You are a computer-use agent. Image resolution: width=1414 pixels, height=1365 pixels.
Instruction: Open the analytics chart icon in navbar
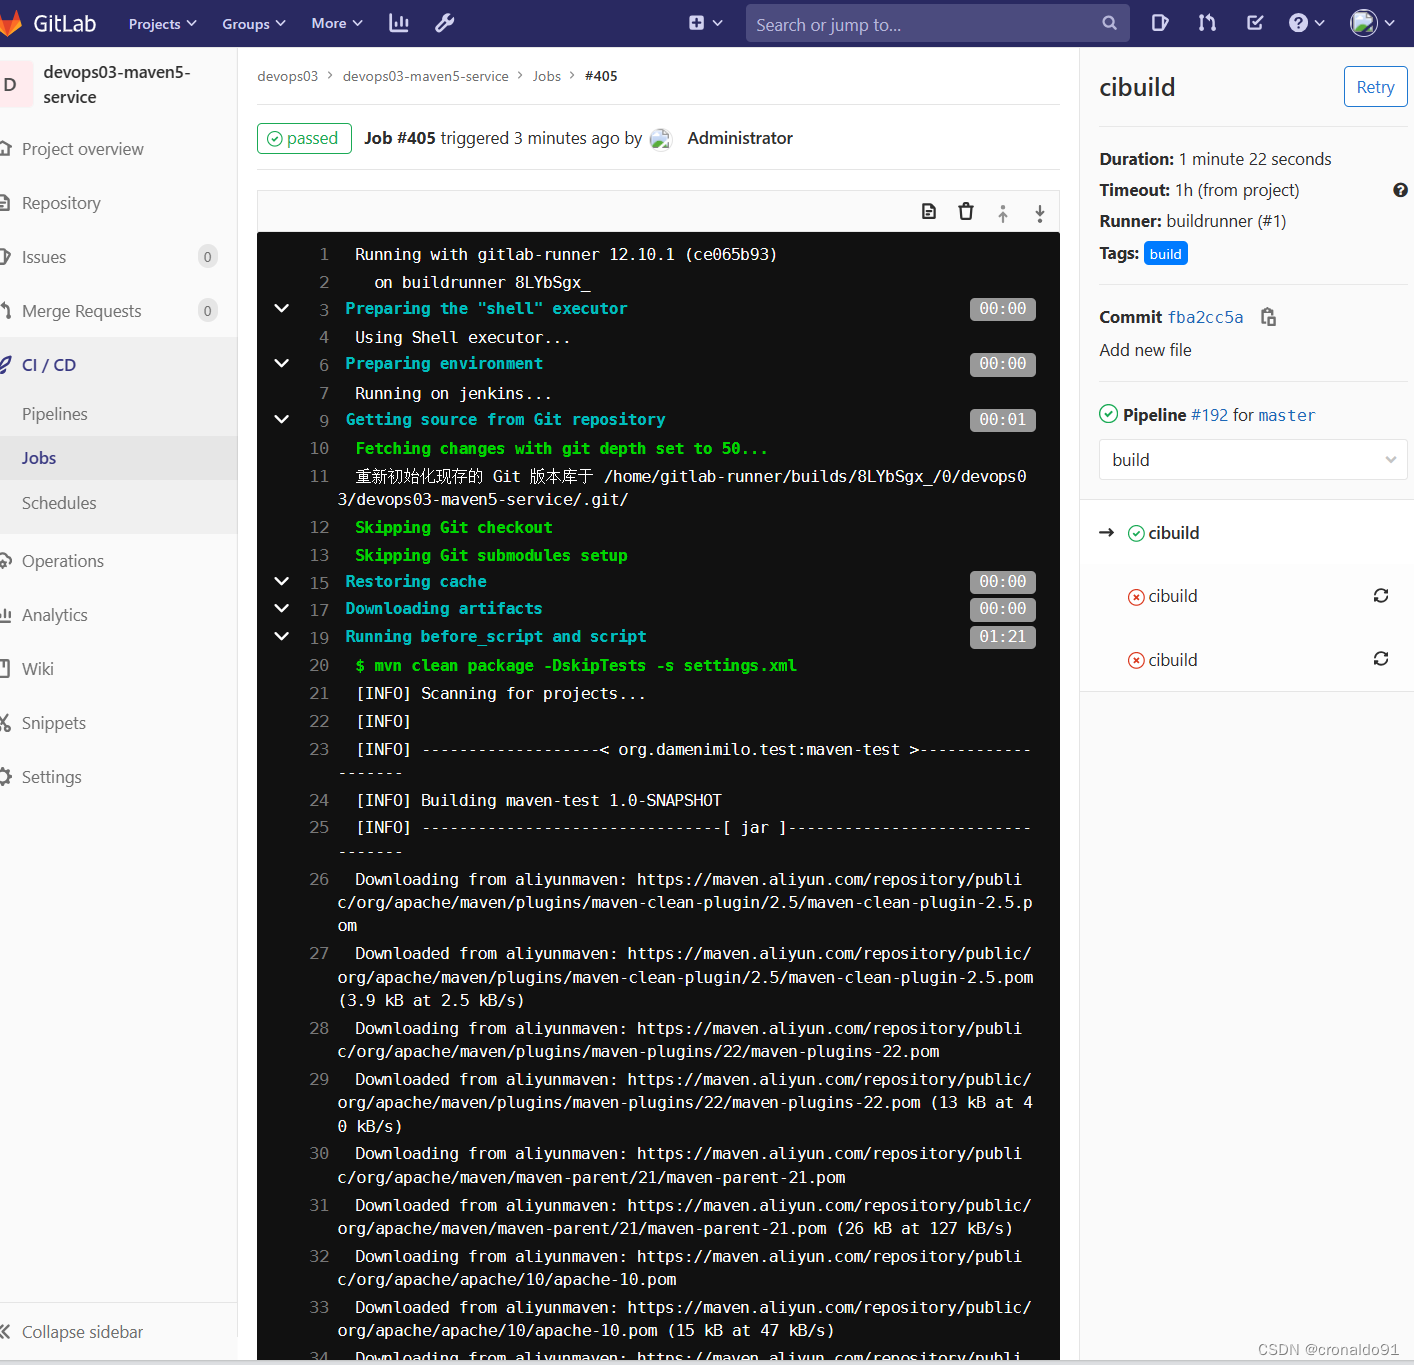[398, 23]
